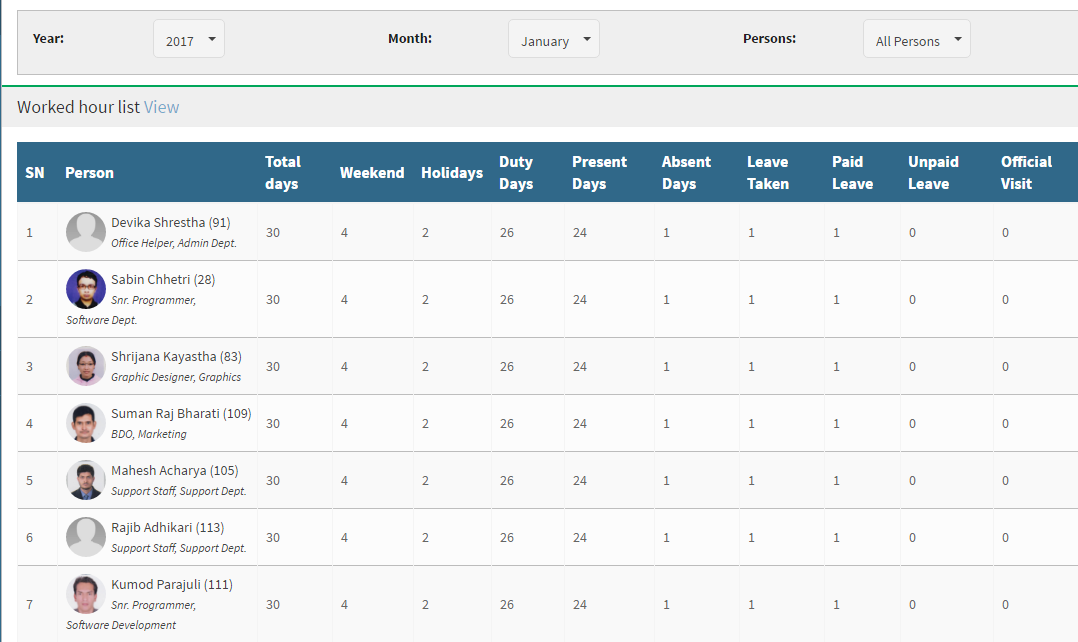The height and width of the screenshot is (642, 1078).
Task: Select the name Mahesh Acharya (105)
Action: (x=175, y=471)
